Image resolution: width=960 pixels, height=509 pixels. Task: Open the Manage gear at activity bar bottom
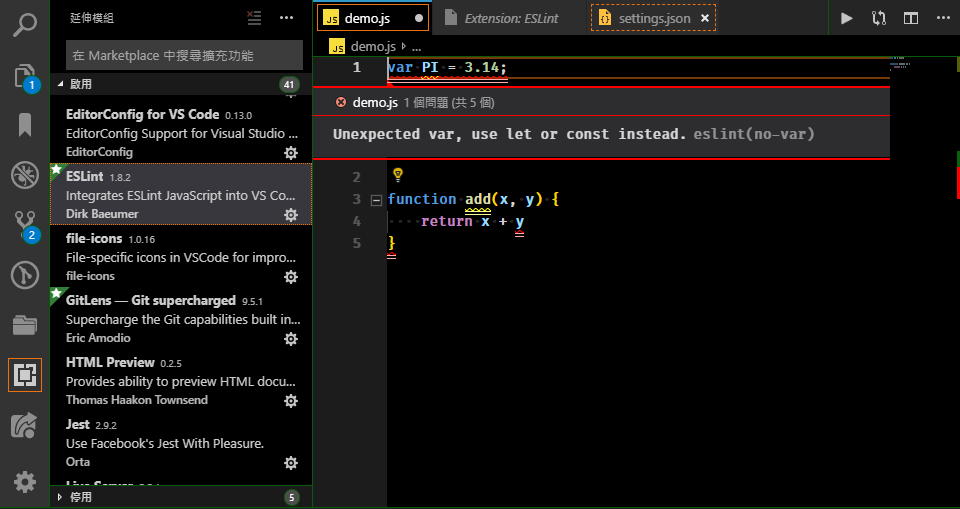click(x=24, y=483)
